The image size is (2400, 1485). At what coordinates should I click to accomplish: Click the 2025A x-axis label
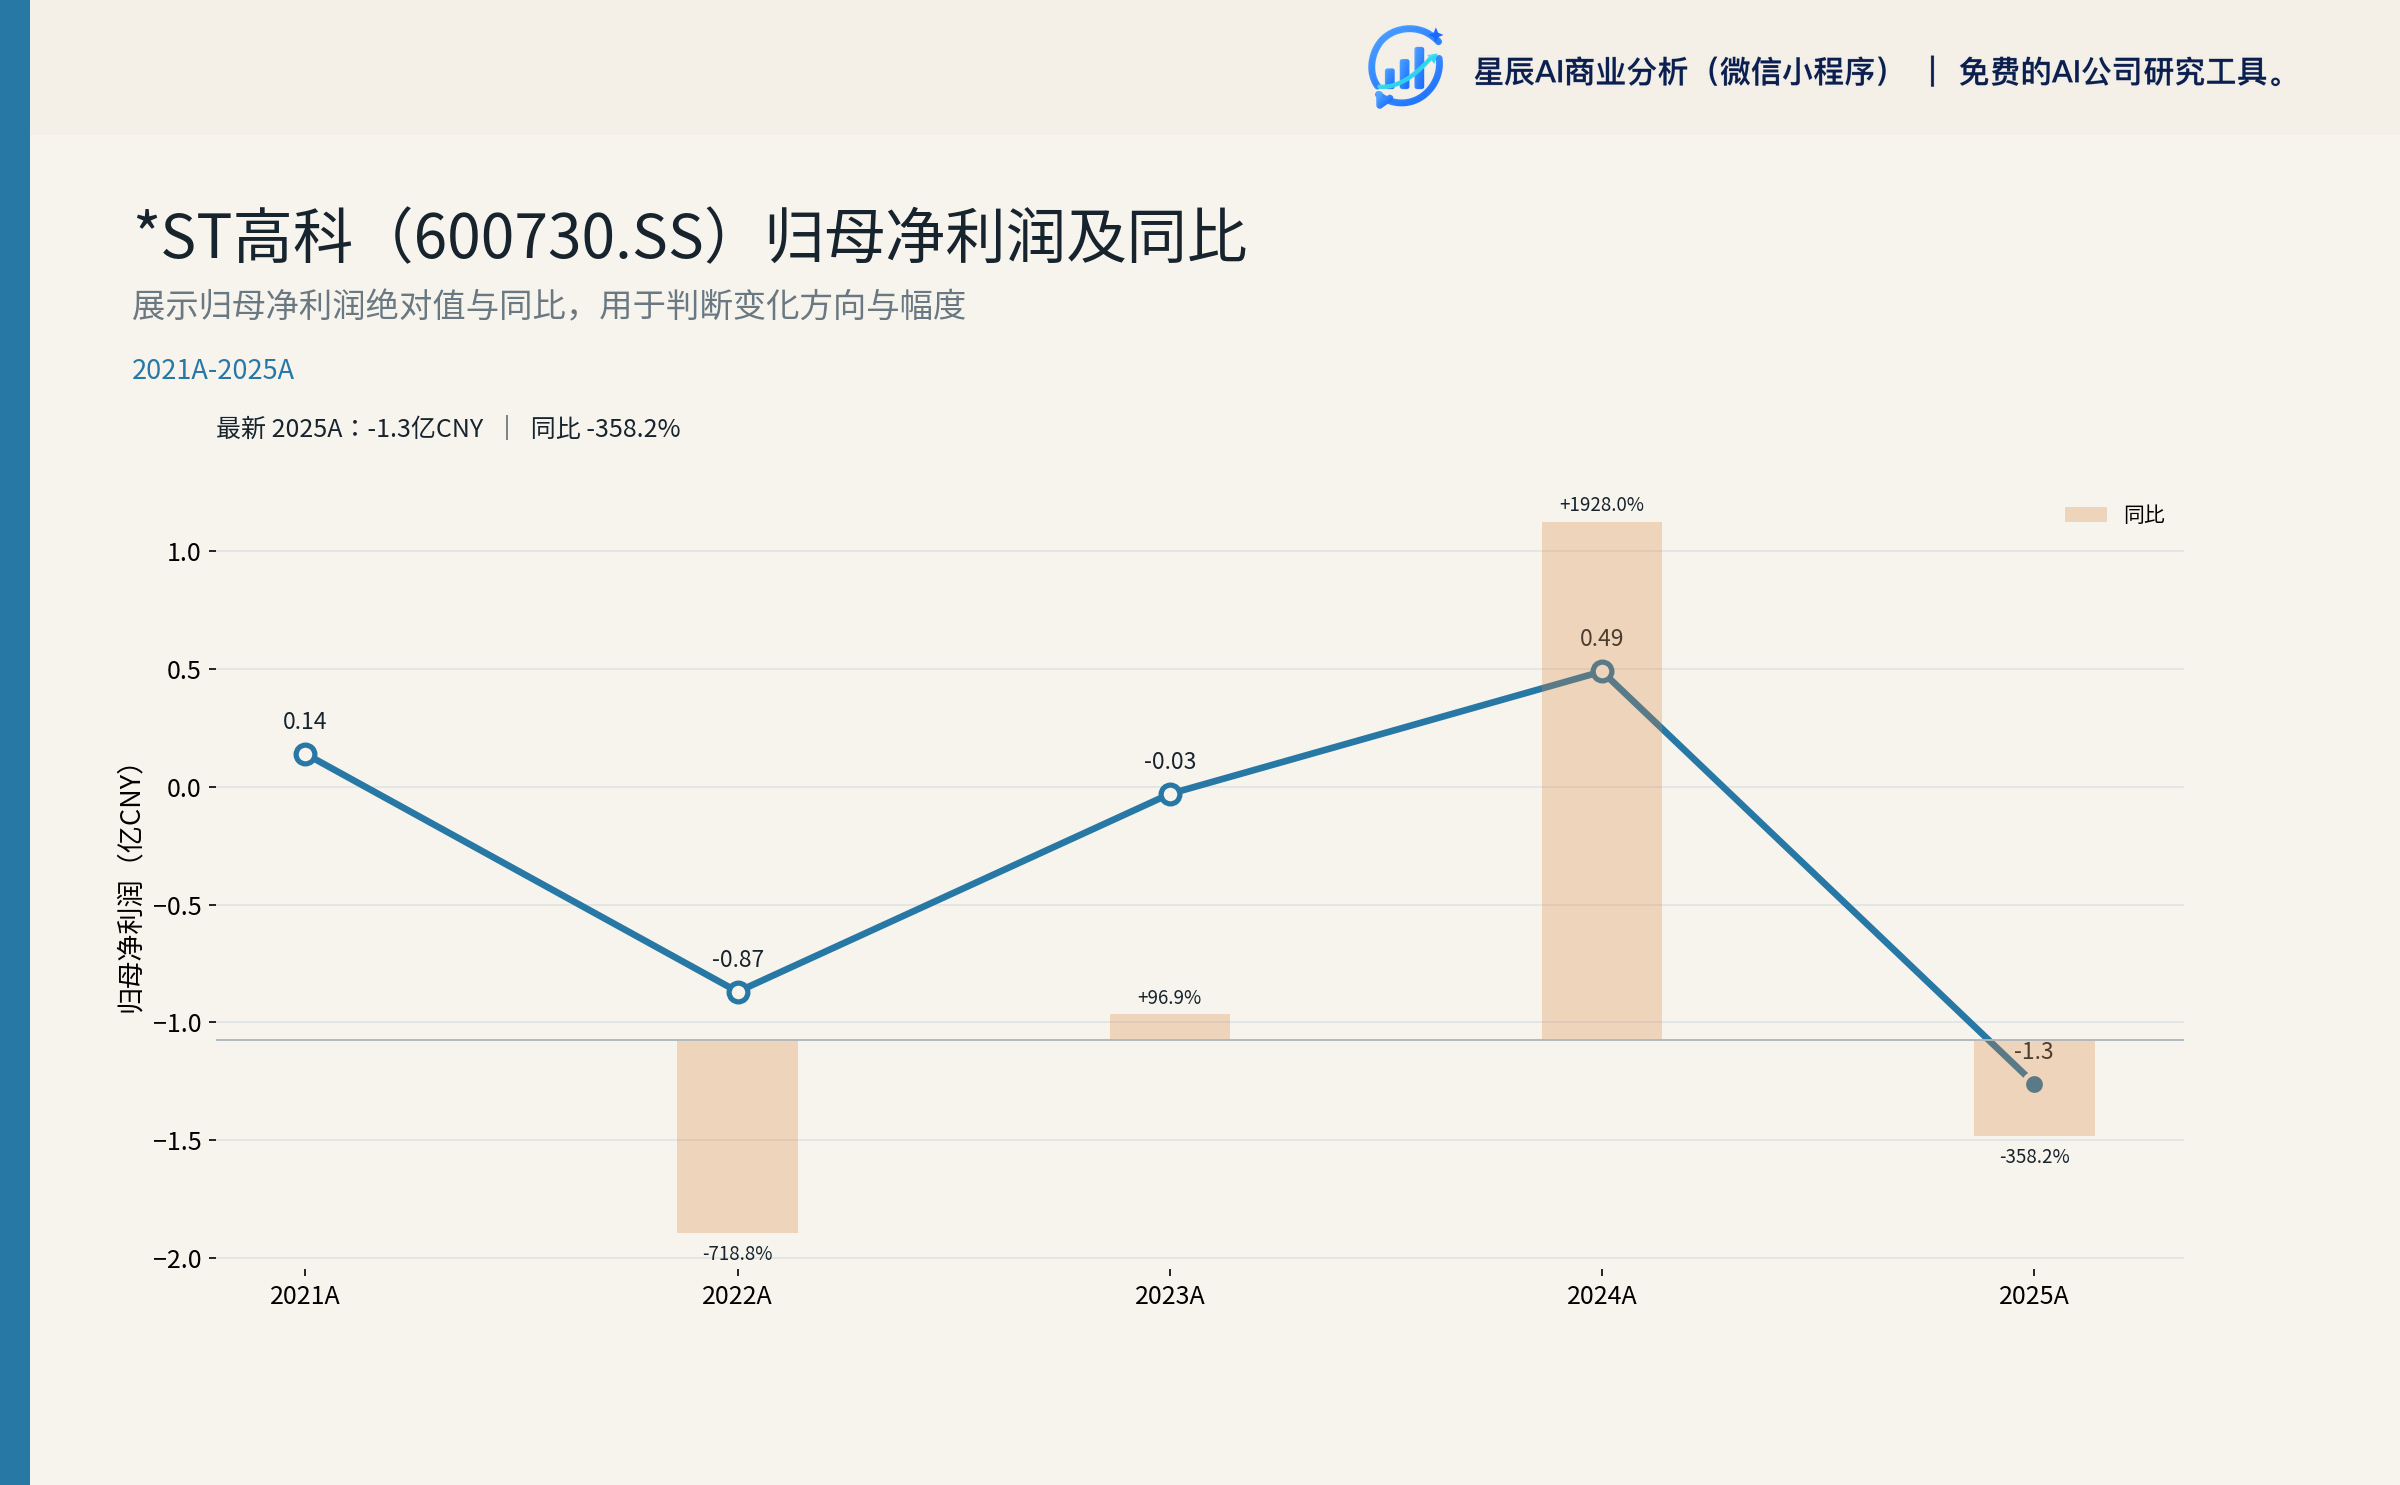(2034, 1296)
